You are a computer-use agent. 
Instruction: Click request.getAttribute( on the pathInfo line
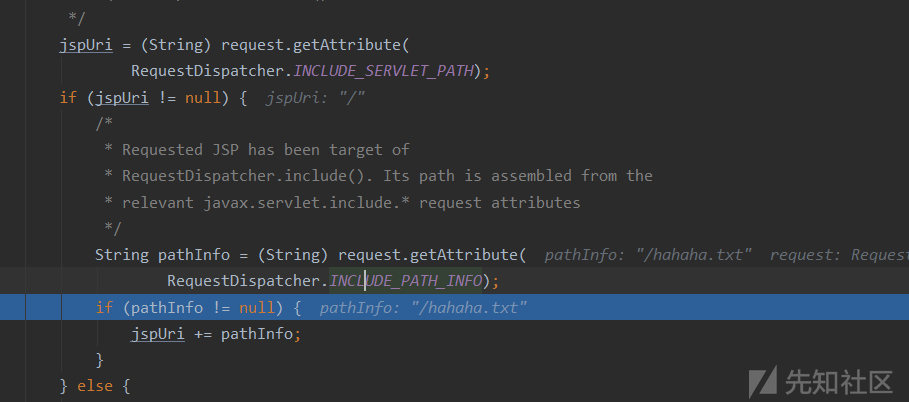coord(432,255)
